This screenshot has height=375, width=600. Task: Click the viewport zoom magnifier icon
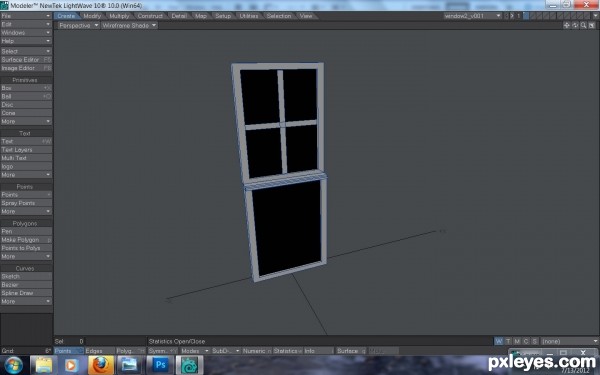(584, 25)
